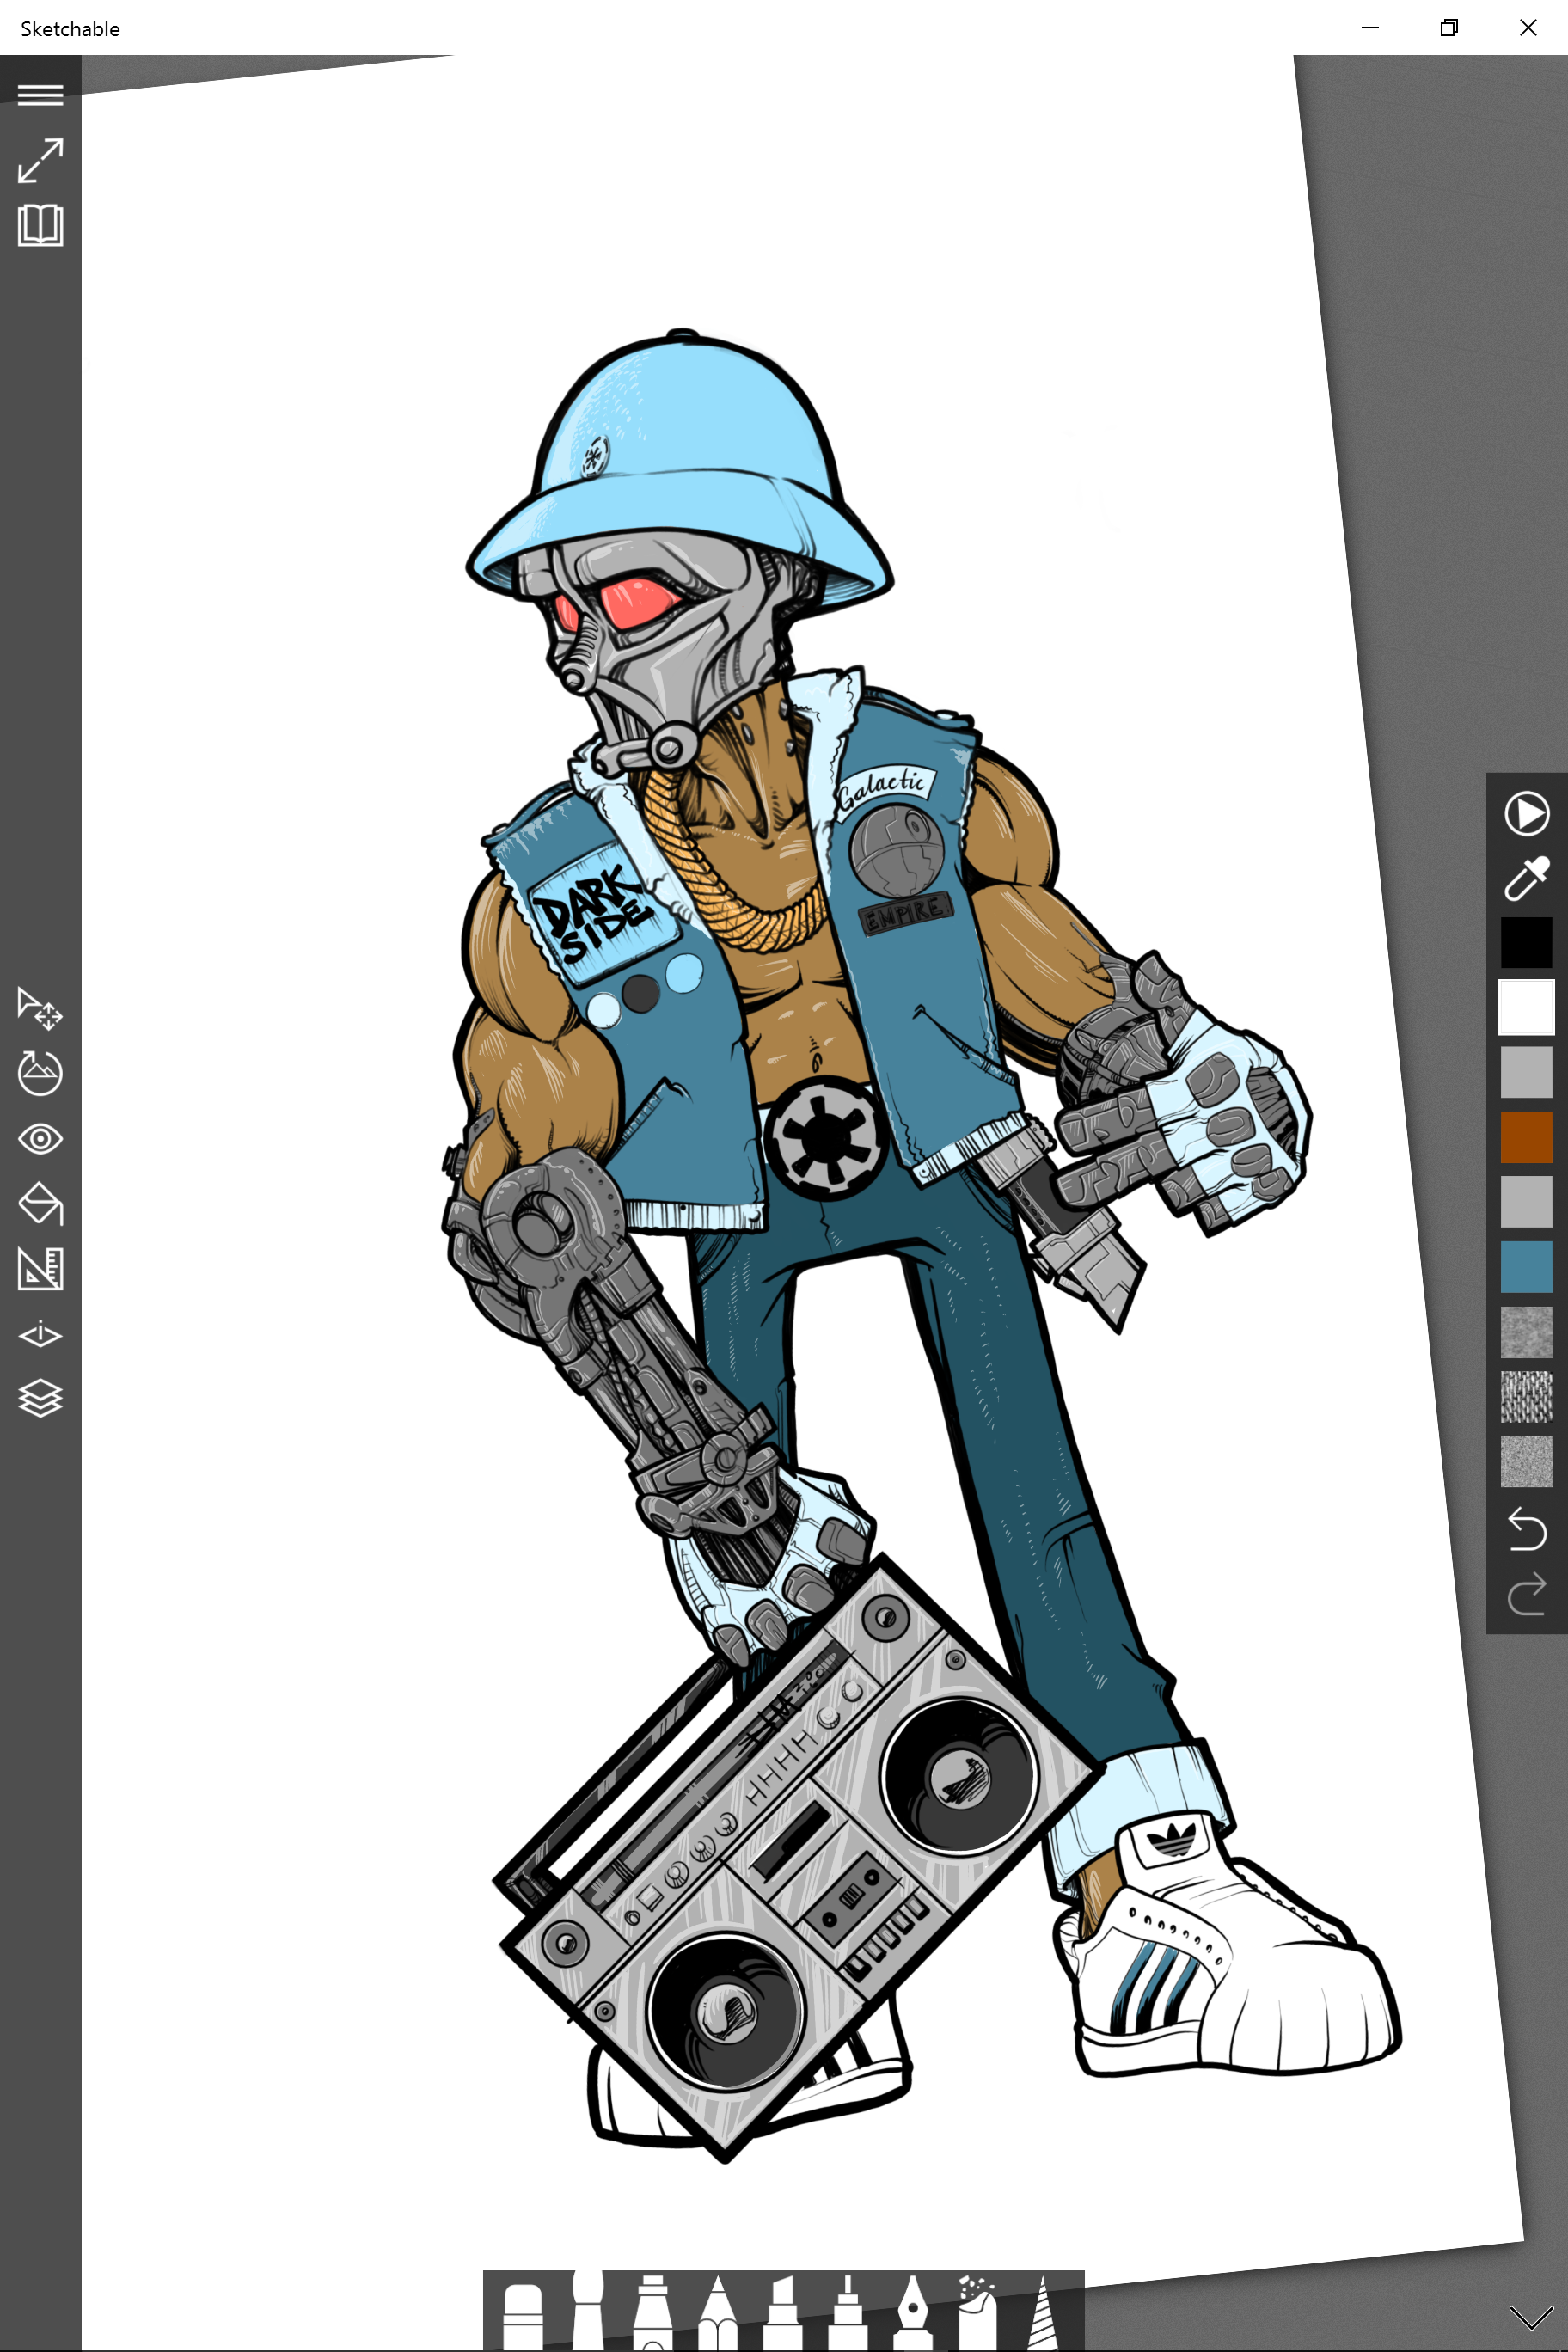The image size is (1568, 2352).
Task: Choose the gray swatch below brown
Action: (1526, 1202)
